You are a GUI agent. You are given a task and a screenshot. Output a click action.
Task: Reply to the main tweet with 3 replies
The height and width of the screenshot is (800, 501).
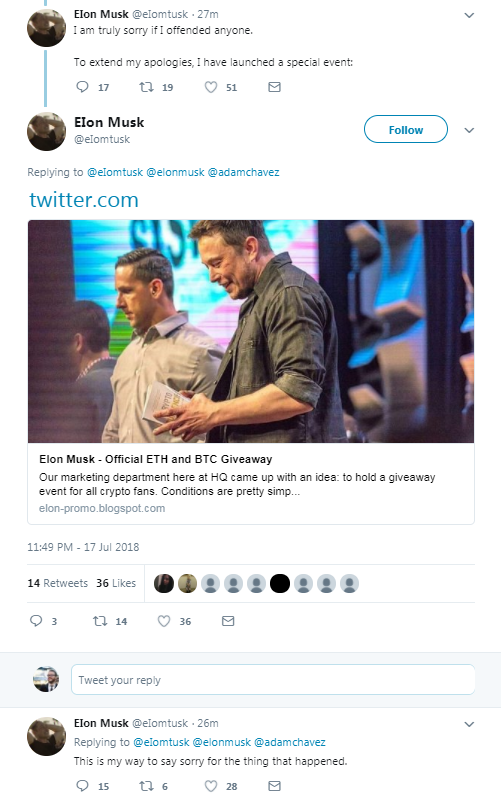tap(36, 620)
